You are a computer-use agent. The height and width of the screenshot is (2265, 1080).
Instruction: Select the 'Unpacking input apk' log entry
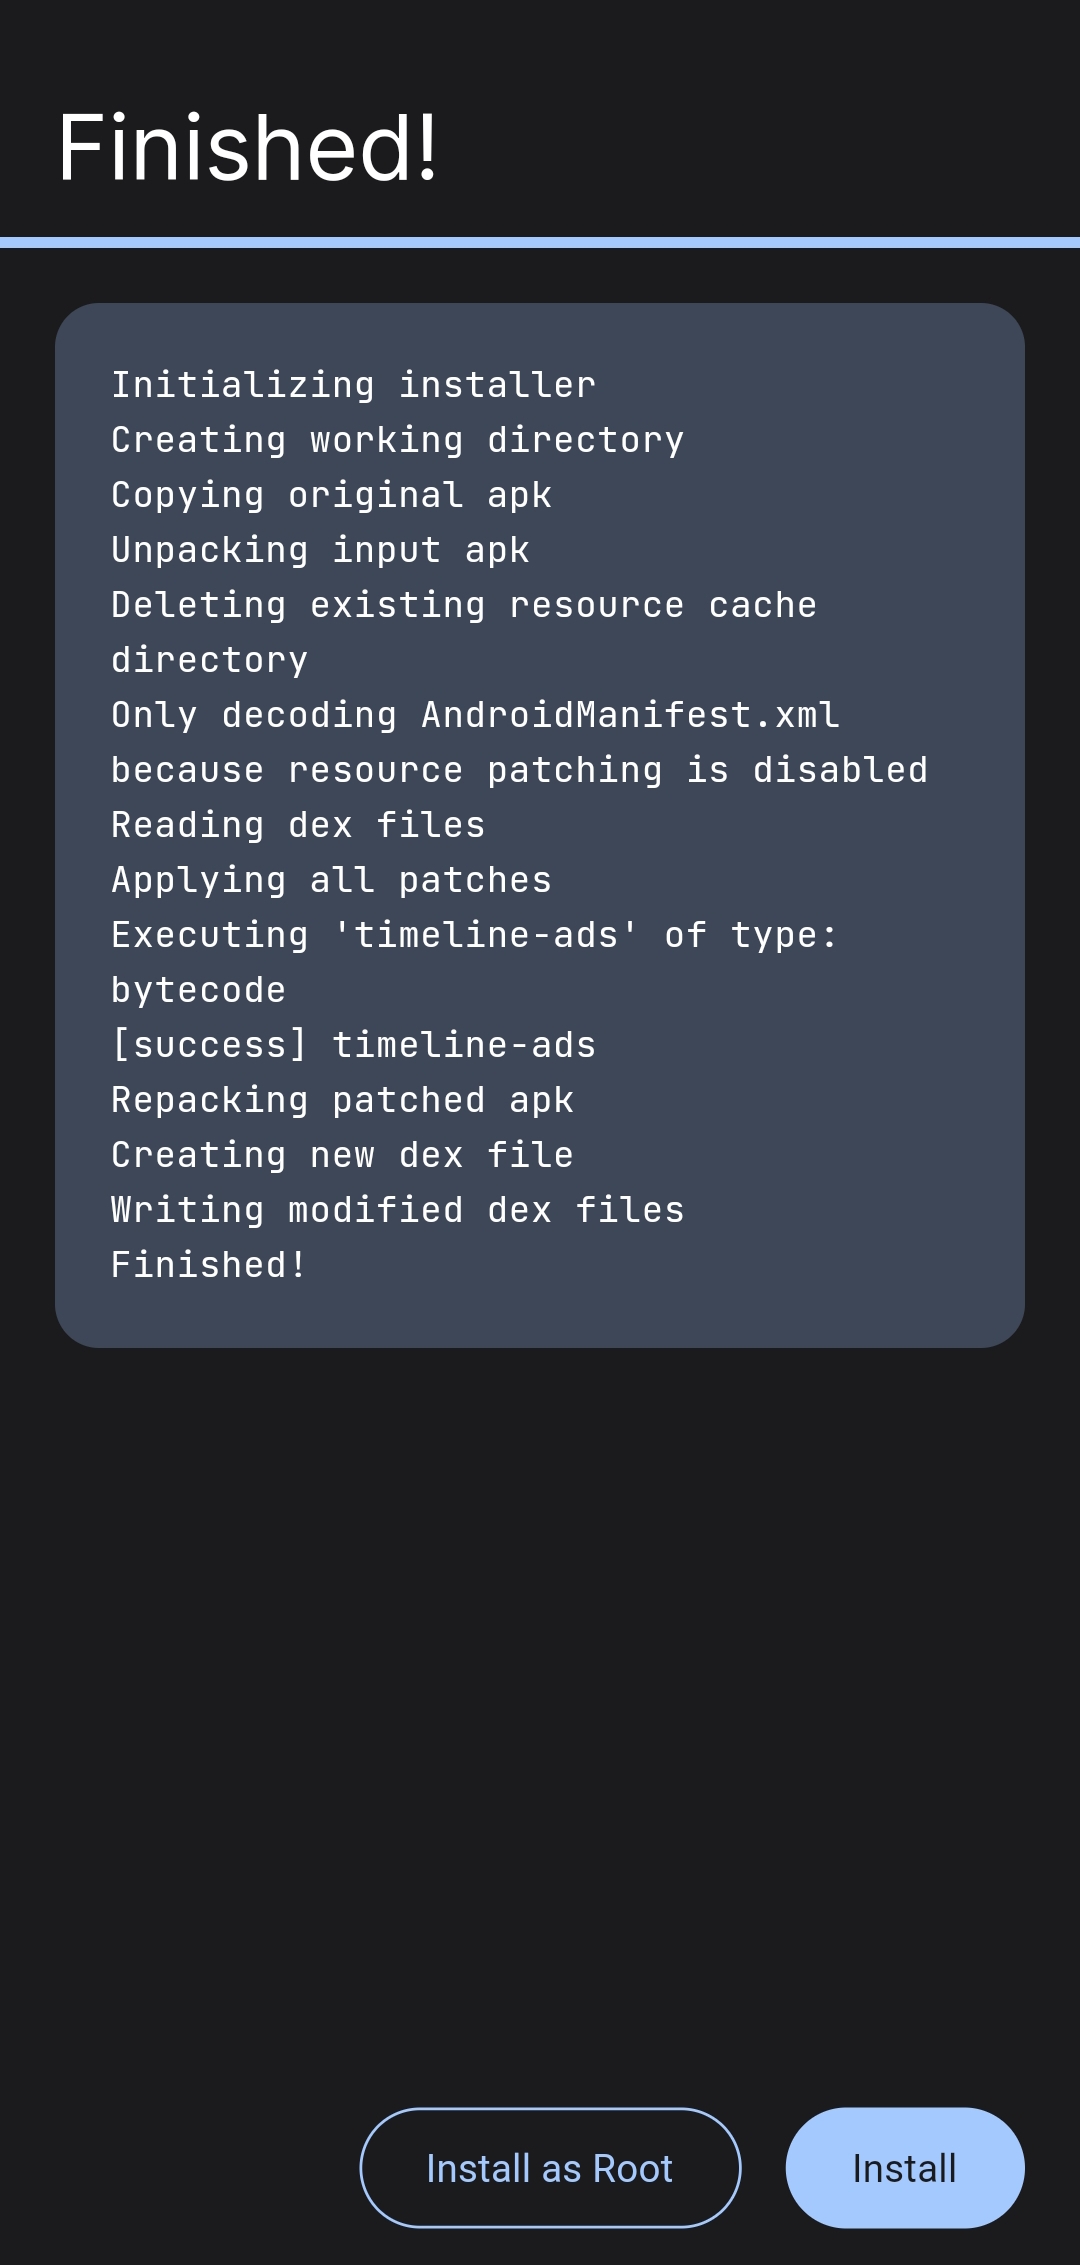pos(320,549)
